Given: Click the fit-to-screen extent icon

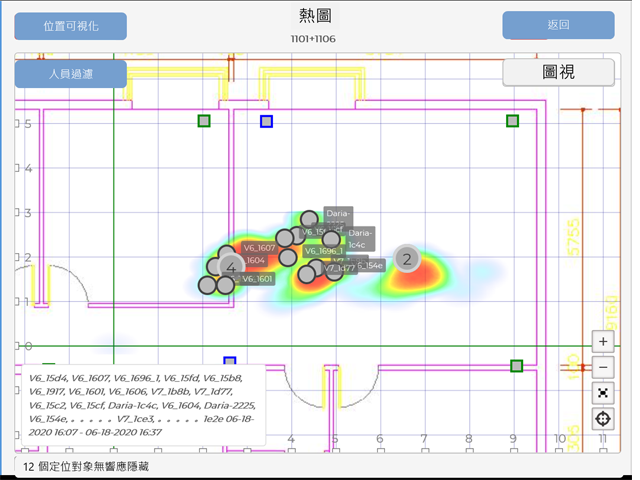Looking at the screenshot, I should (x=603, y=393).
